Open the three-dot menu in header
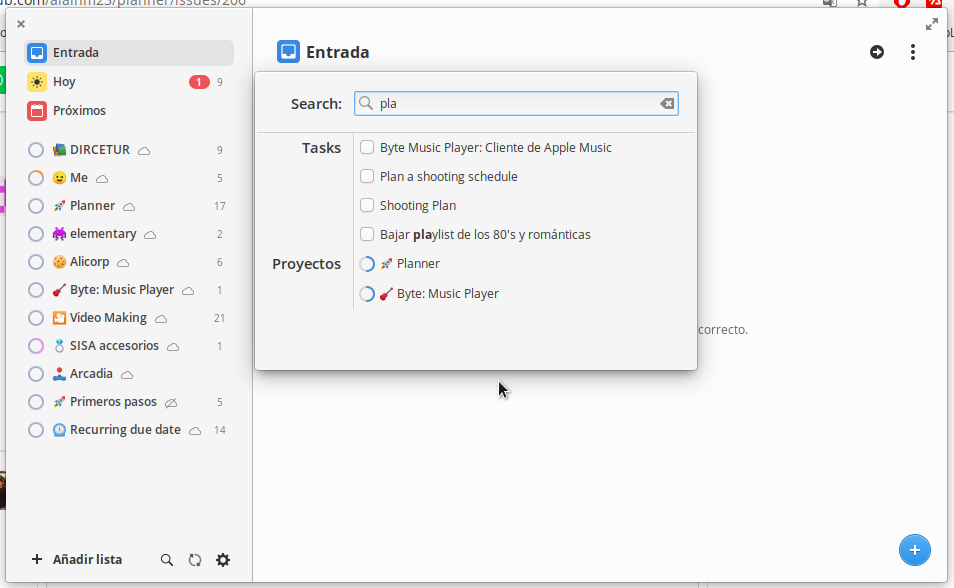The height and width of the screenshot is (588, 954). point(913,52)
